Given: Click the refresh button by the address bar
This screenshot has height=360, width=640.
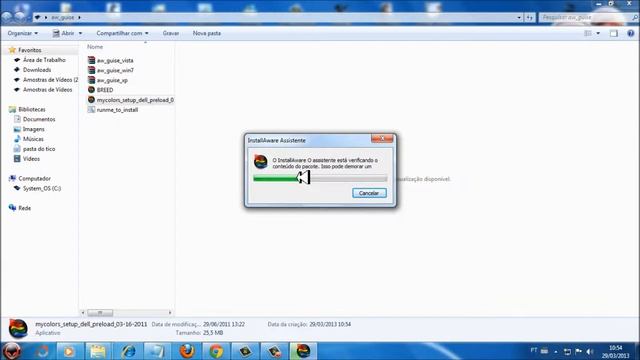Looking at the screenshot, I should click(529, 17).
